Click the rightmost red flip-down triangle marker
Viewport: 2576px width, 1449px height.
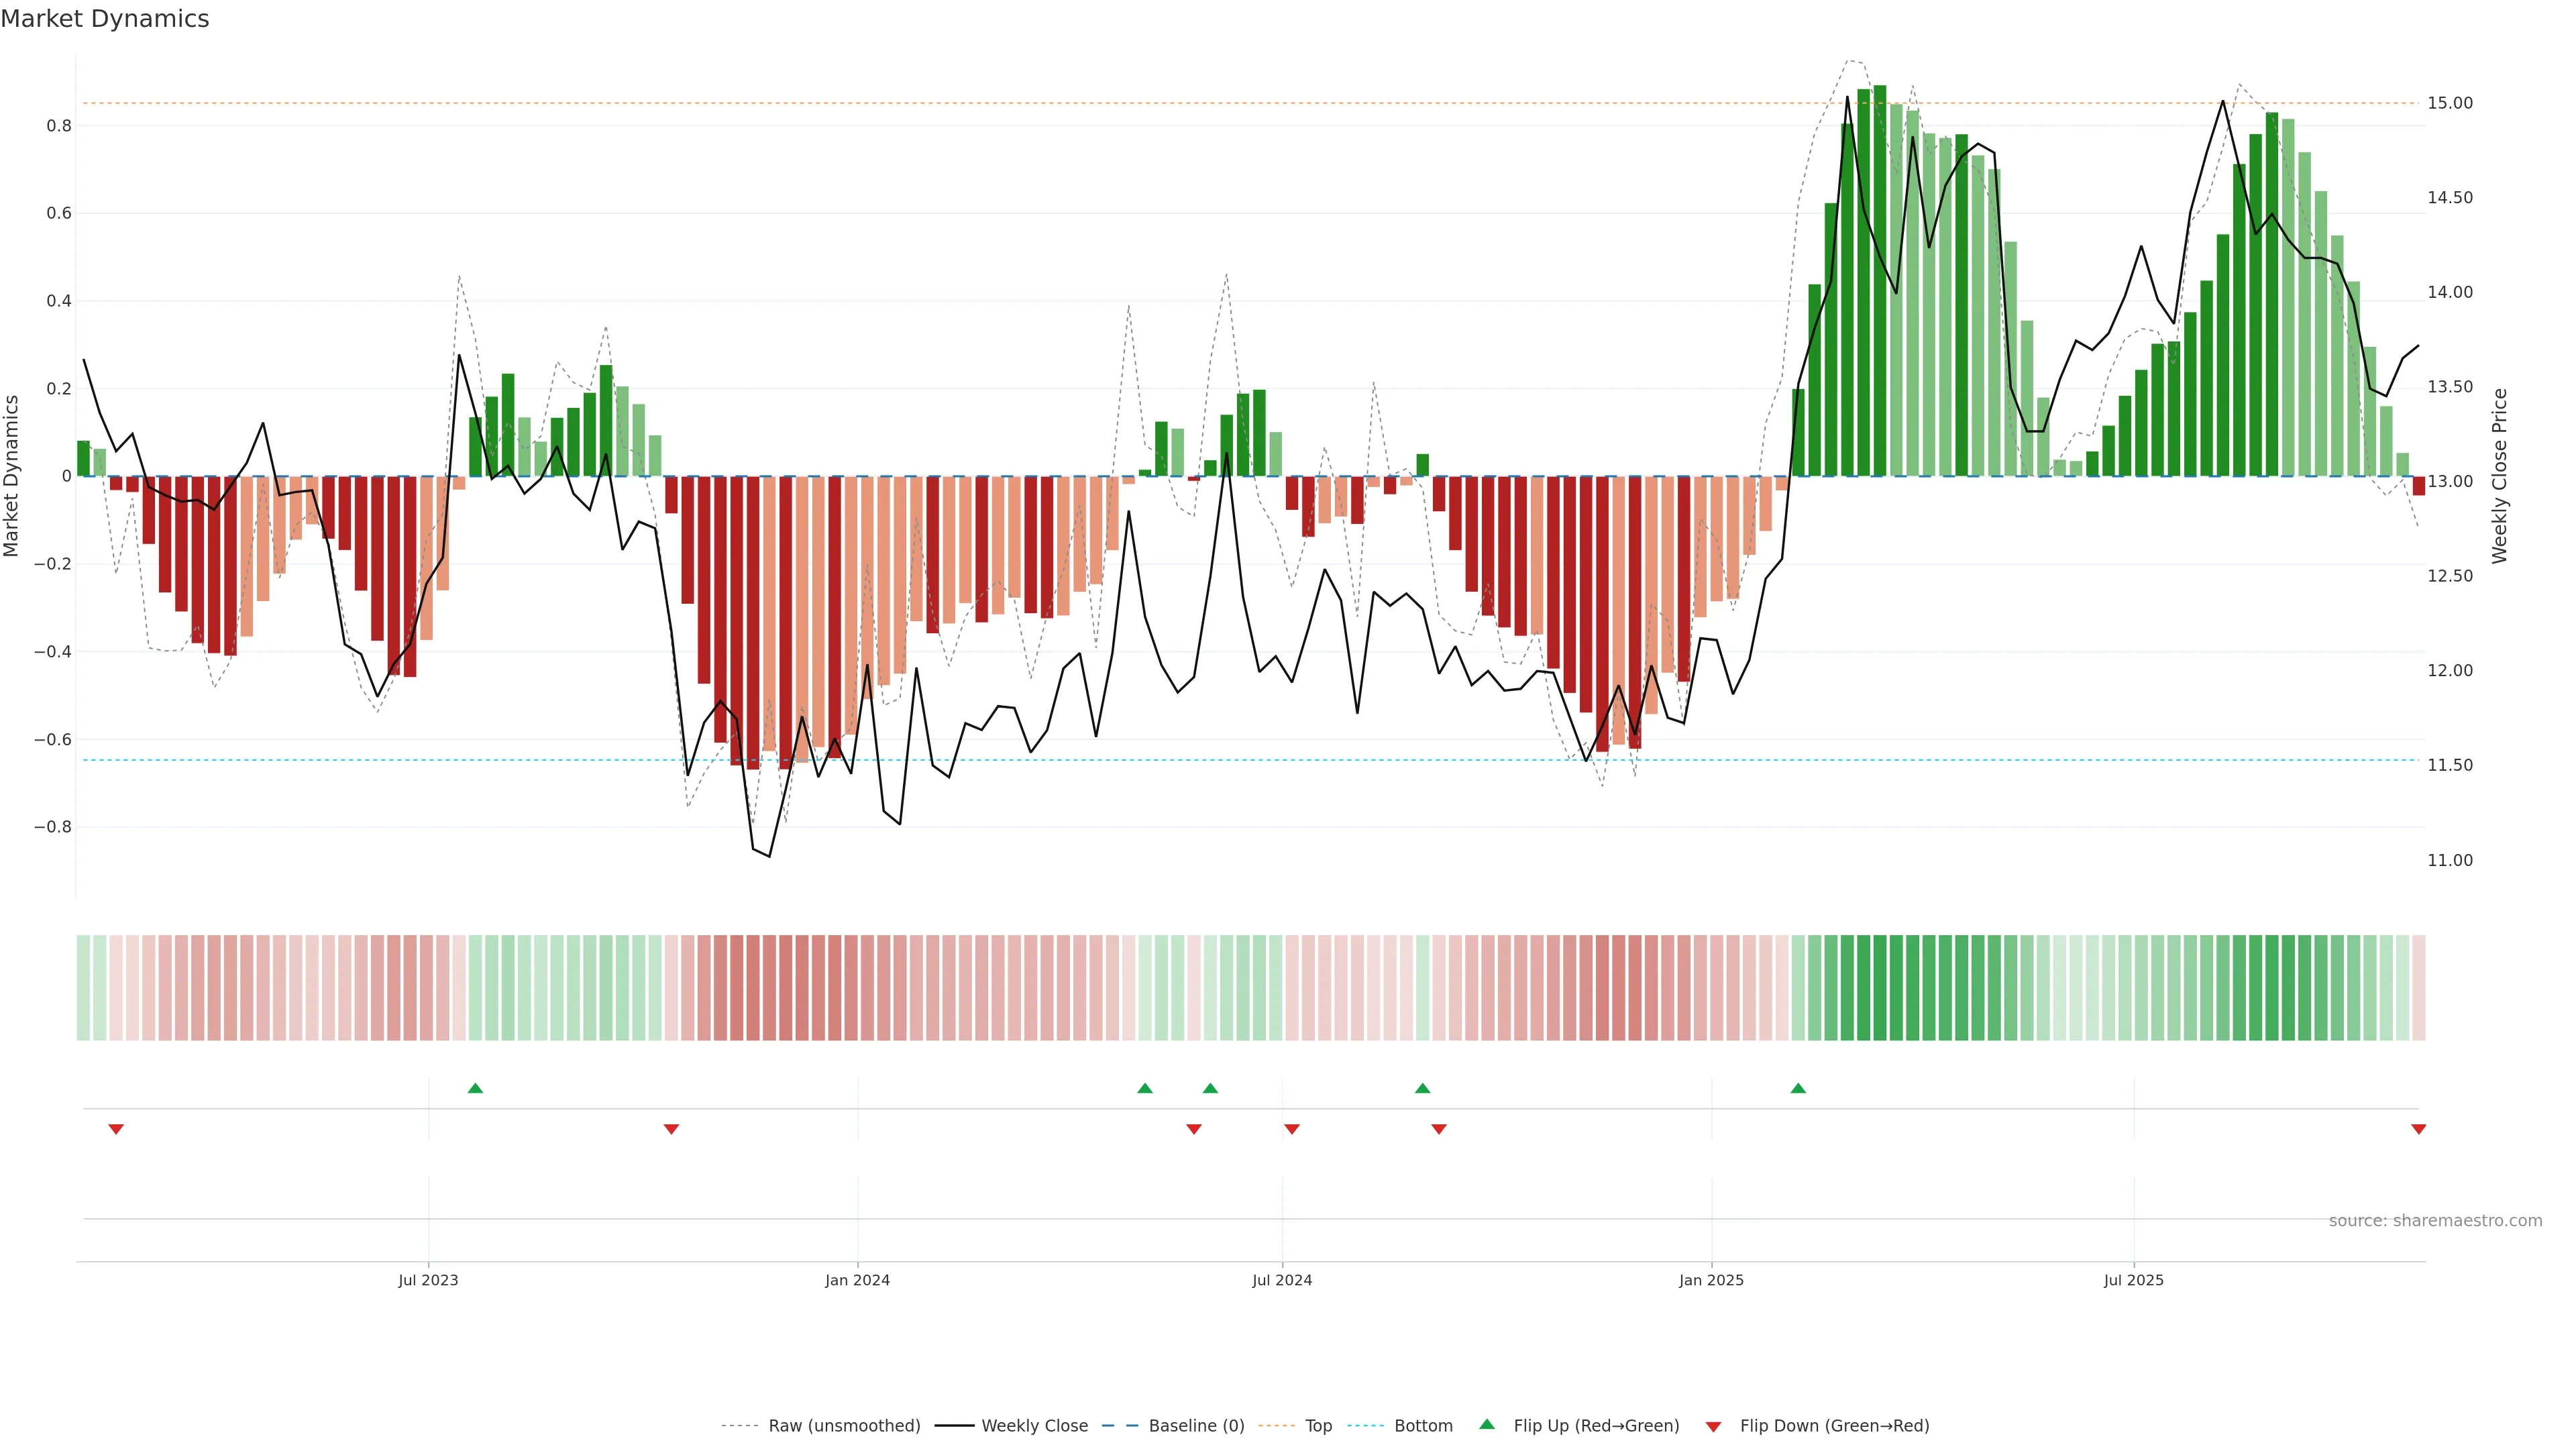pyautogui.click(x=2418, y=1129)
